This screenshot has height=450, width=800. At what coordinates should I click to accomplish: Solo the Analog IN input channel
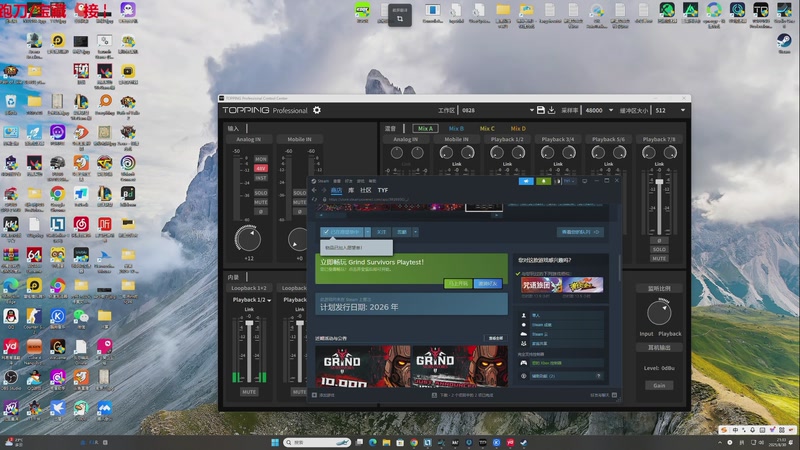click(261, 193)
